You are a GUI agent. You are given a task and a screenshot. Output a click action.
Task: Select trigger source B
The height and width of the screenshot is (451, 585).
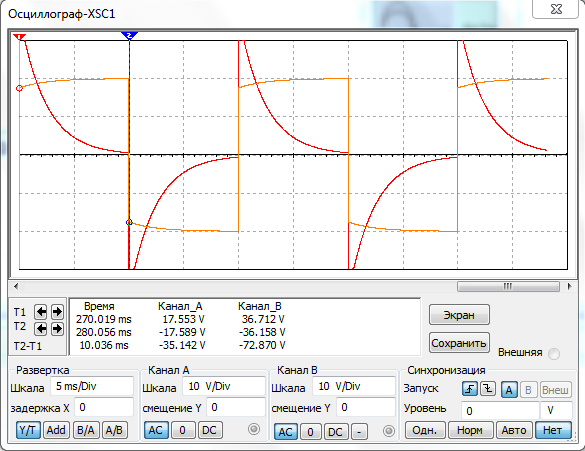coord(528,390)
